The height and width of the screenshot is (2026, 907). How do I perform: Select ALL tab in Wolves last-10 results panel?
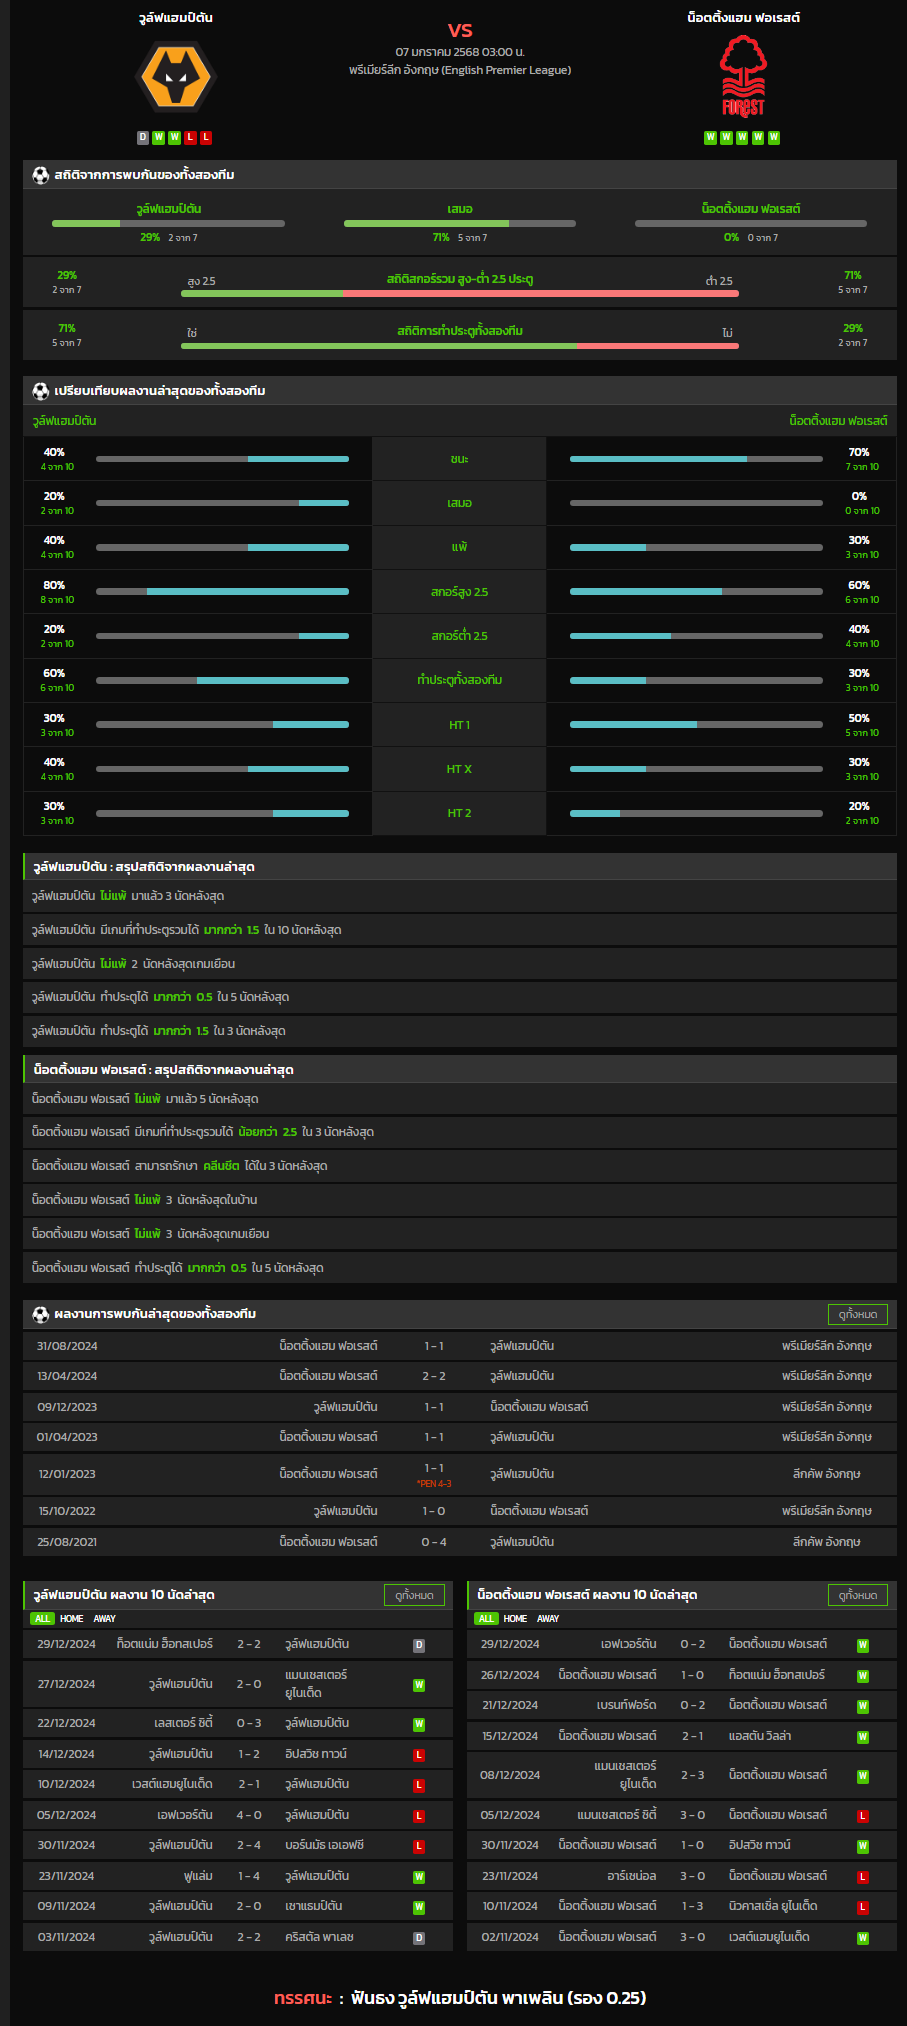point(42,1618)
